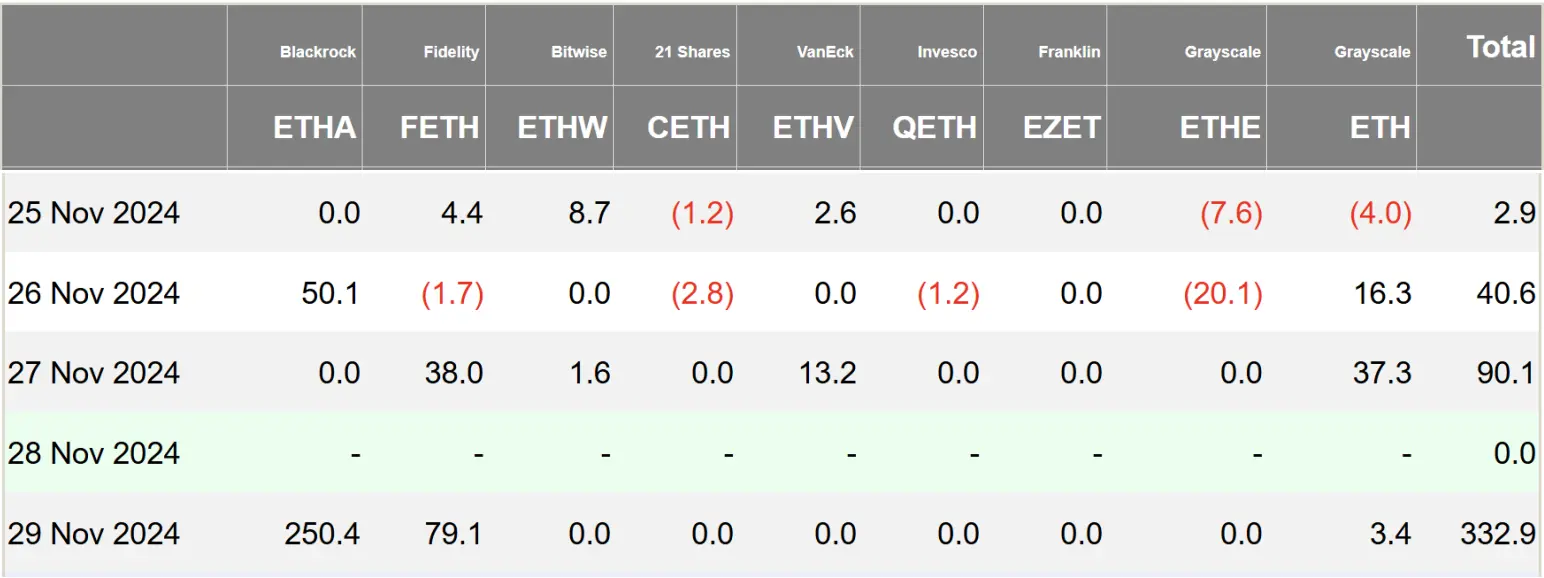Click the 28 Nov 2024 row date
The width and height of the screenshot is (1544, 578).
point(94,453)
